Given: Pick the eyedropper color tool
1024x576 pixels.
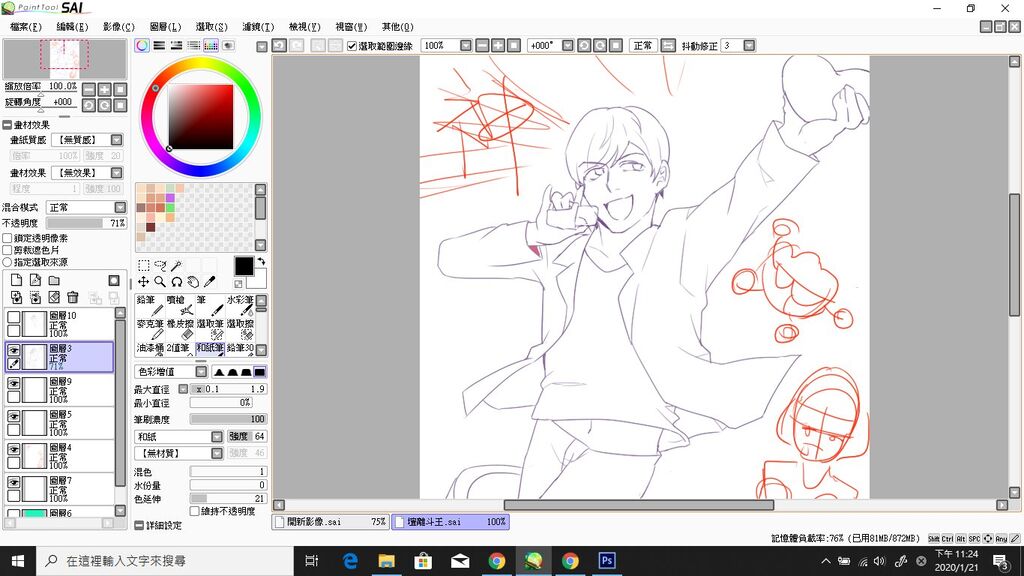Looking at the screenshot, I should 210,281.
